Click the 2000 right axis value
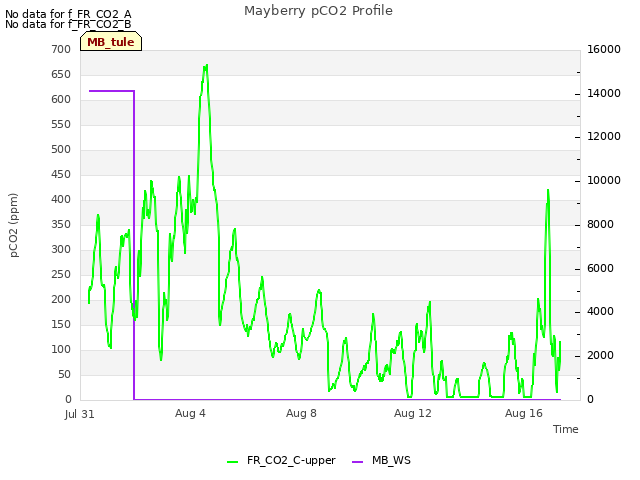This screenshot has width=640, height=480. (x=600, y=356)
